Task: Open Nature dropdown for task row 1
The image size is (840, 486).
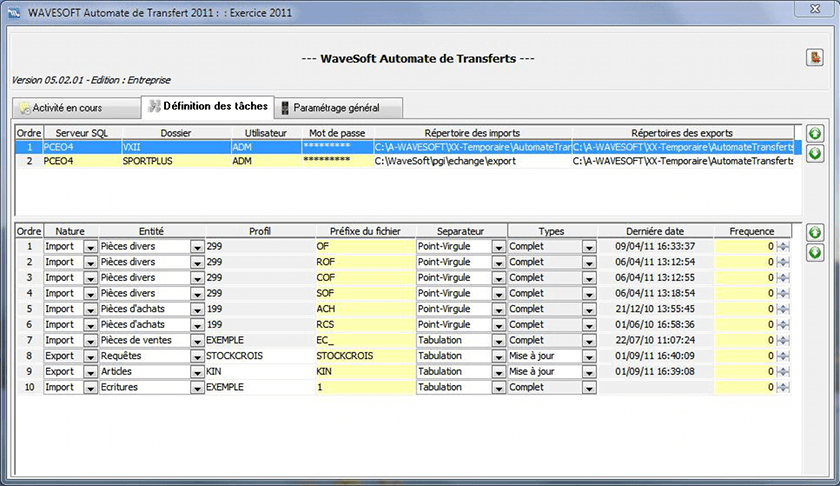Action: [90, 247]
